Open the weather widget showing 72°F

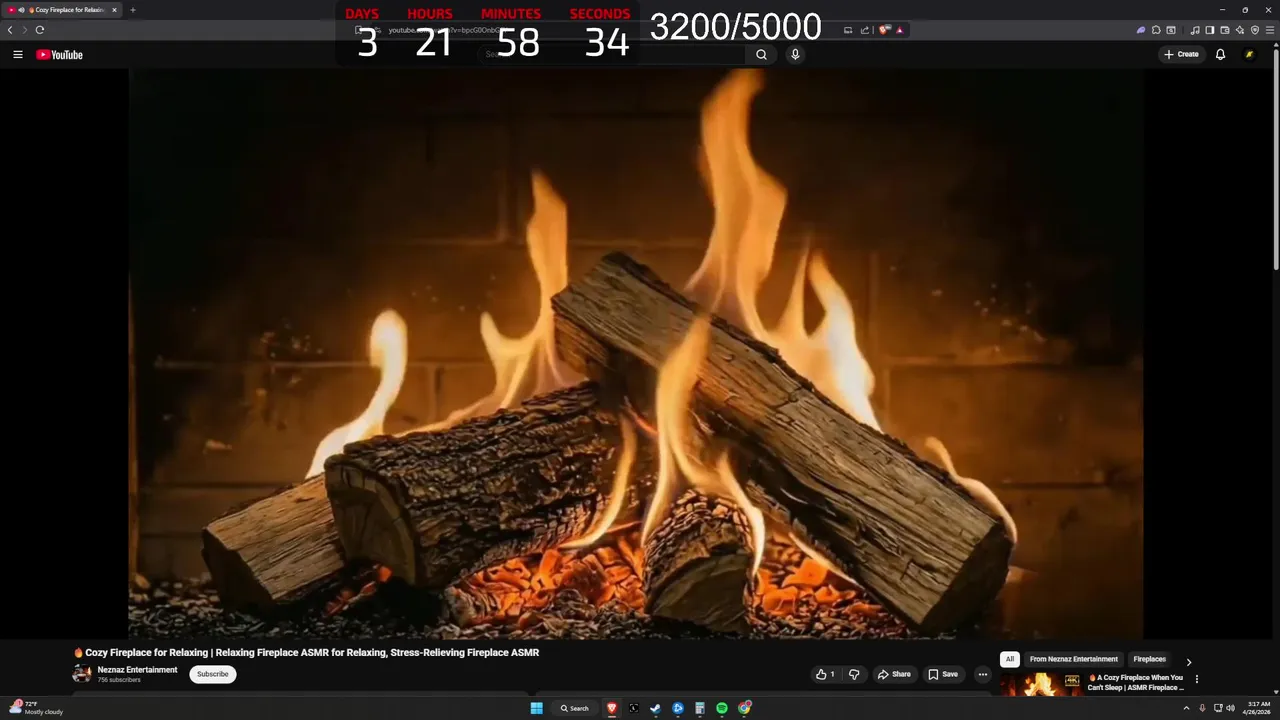tap(37, 708)
